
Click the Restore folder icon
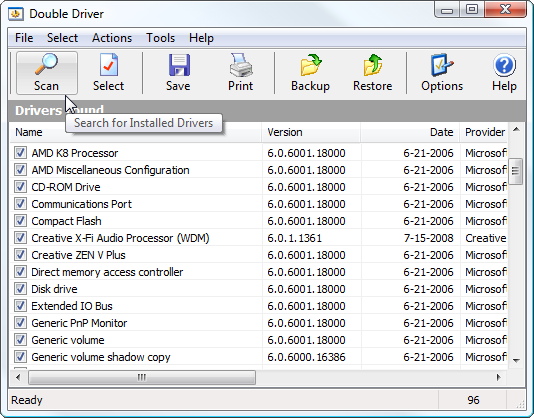(x=373, y=64)
